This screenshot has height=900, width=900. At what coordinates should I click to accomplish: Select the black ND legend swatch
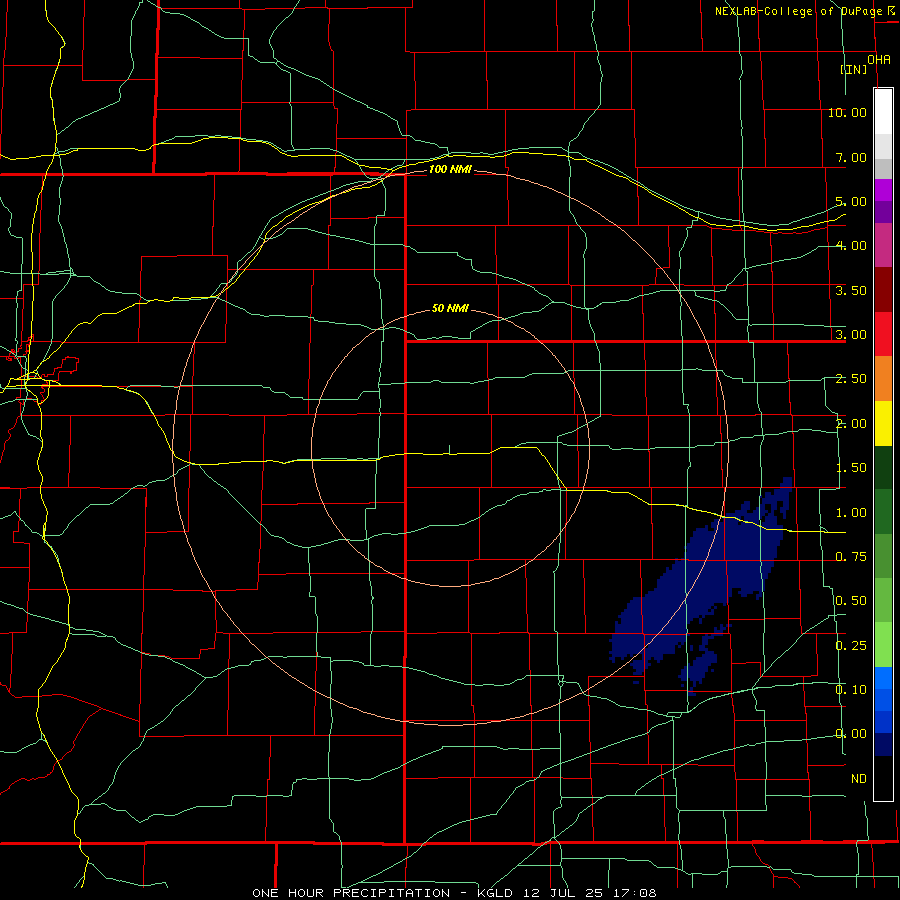[883, 778]
